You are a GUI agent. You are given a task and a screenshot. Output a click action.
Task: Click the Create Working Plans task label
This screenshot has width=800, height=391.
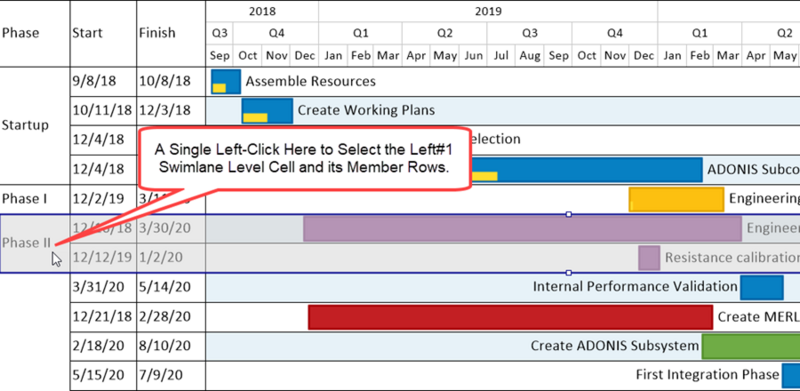coord(366,110)
